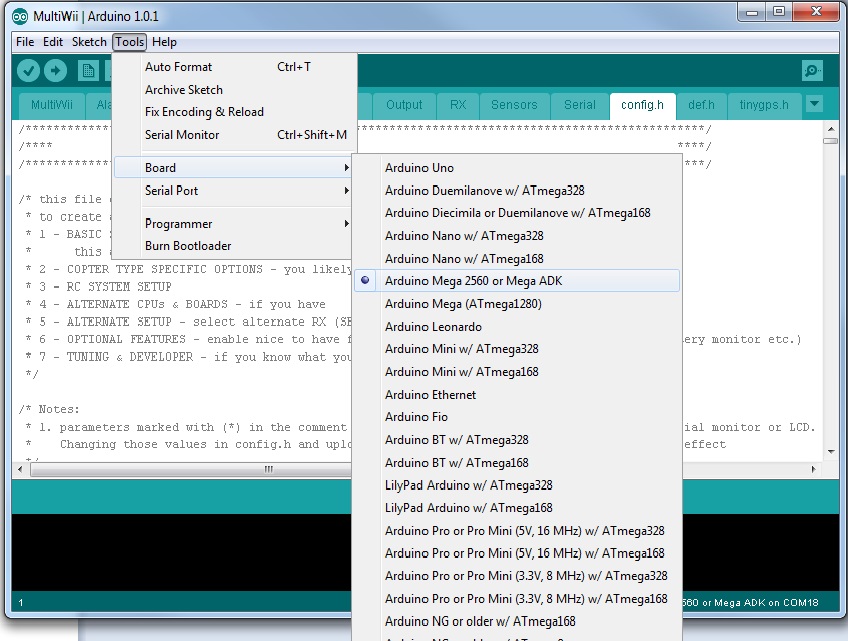
Task: Select Arduino Uno board
Action: tap(517, 168)
